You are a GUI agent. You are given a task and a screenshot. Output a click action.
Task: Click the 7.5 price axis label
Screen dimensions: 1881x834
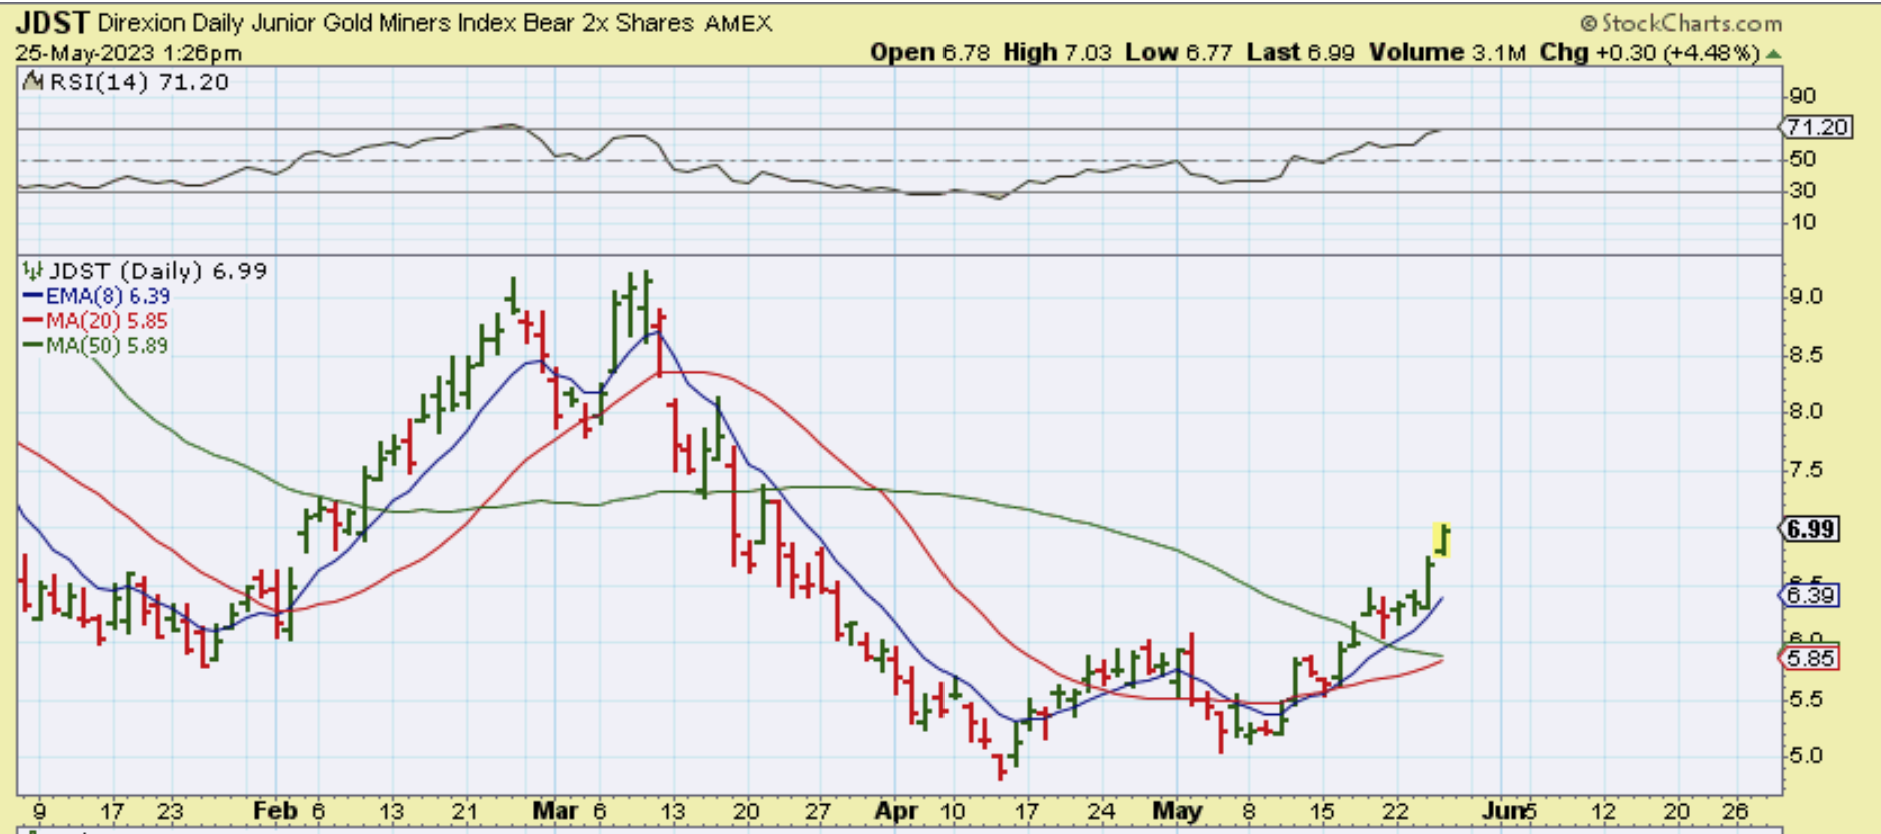tap(1806, 470)
